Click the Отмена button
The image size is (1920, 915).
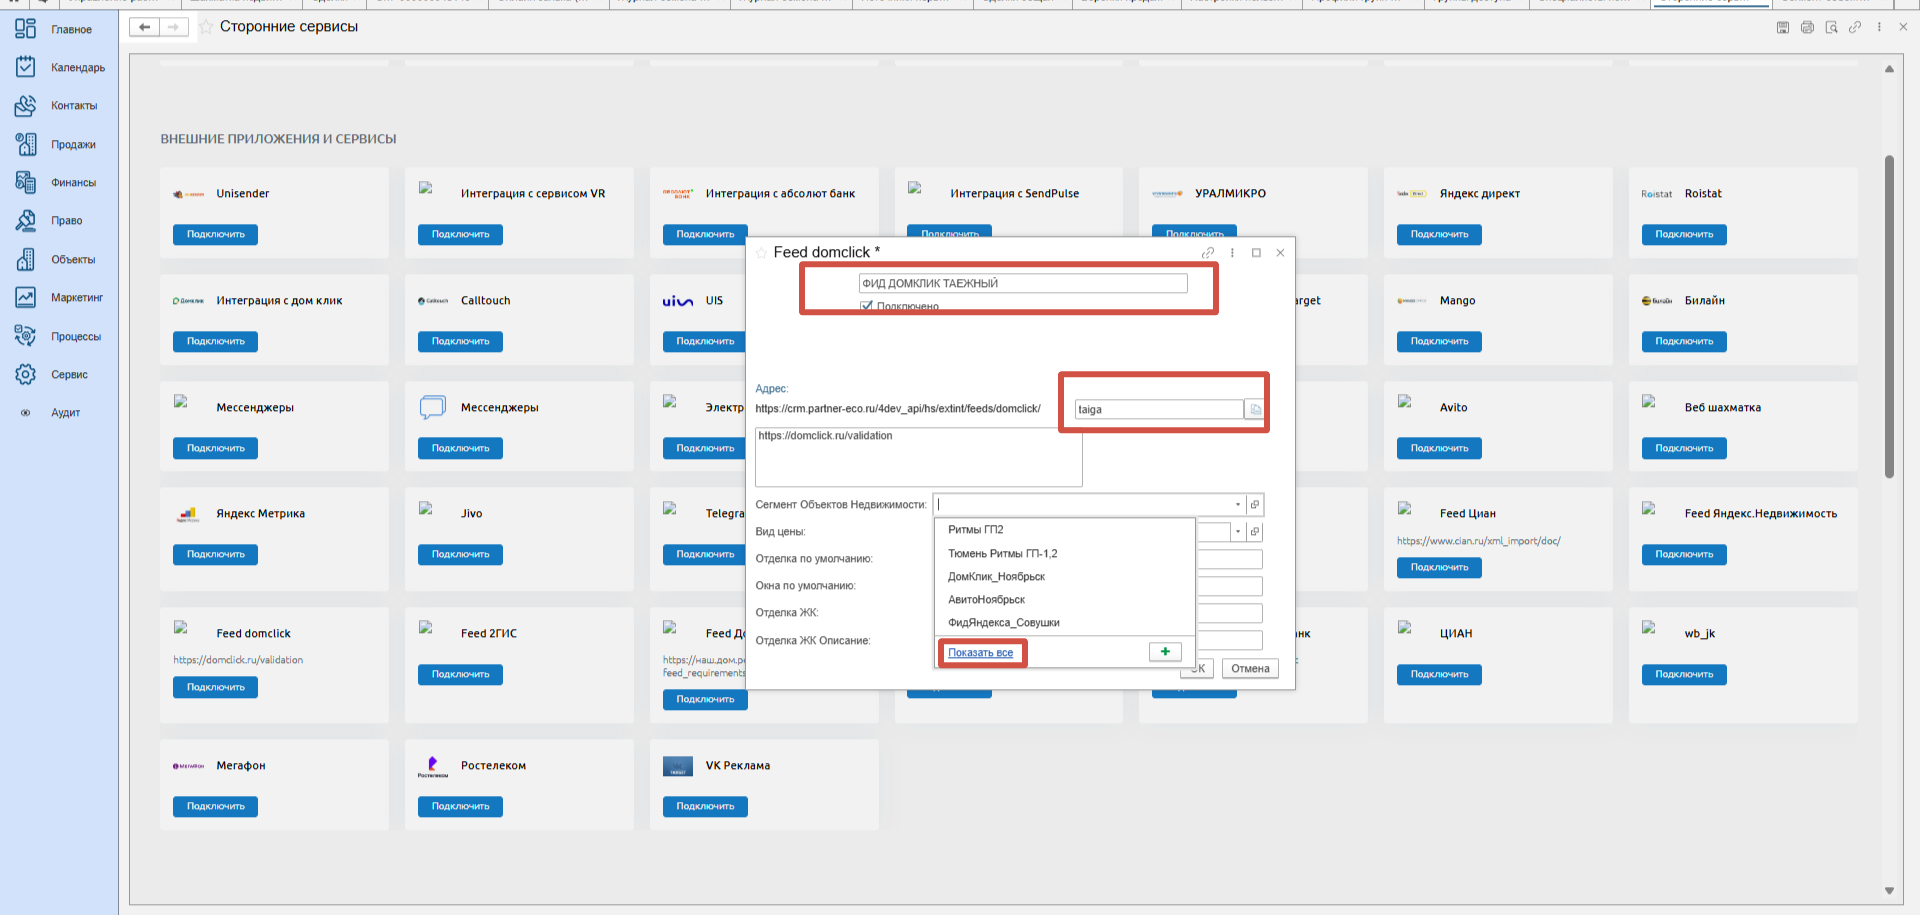point(1250,669)
